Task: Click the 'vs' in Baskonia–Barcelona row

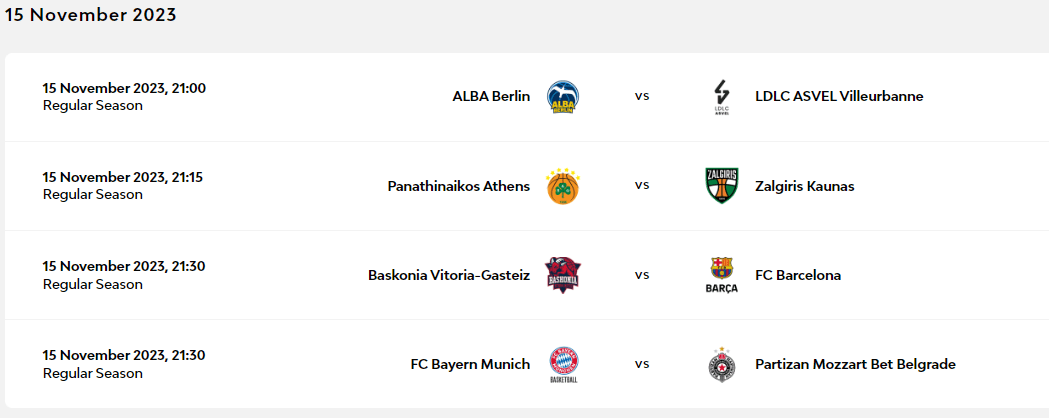Action: tap(642, 275)
